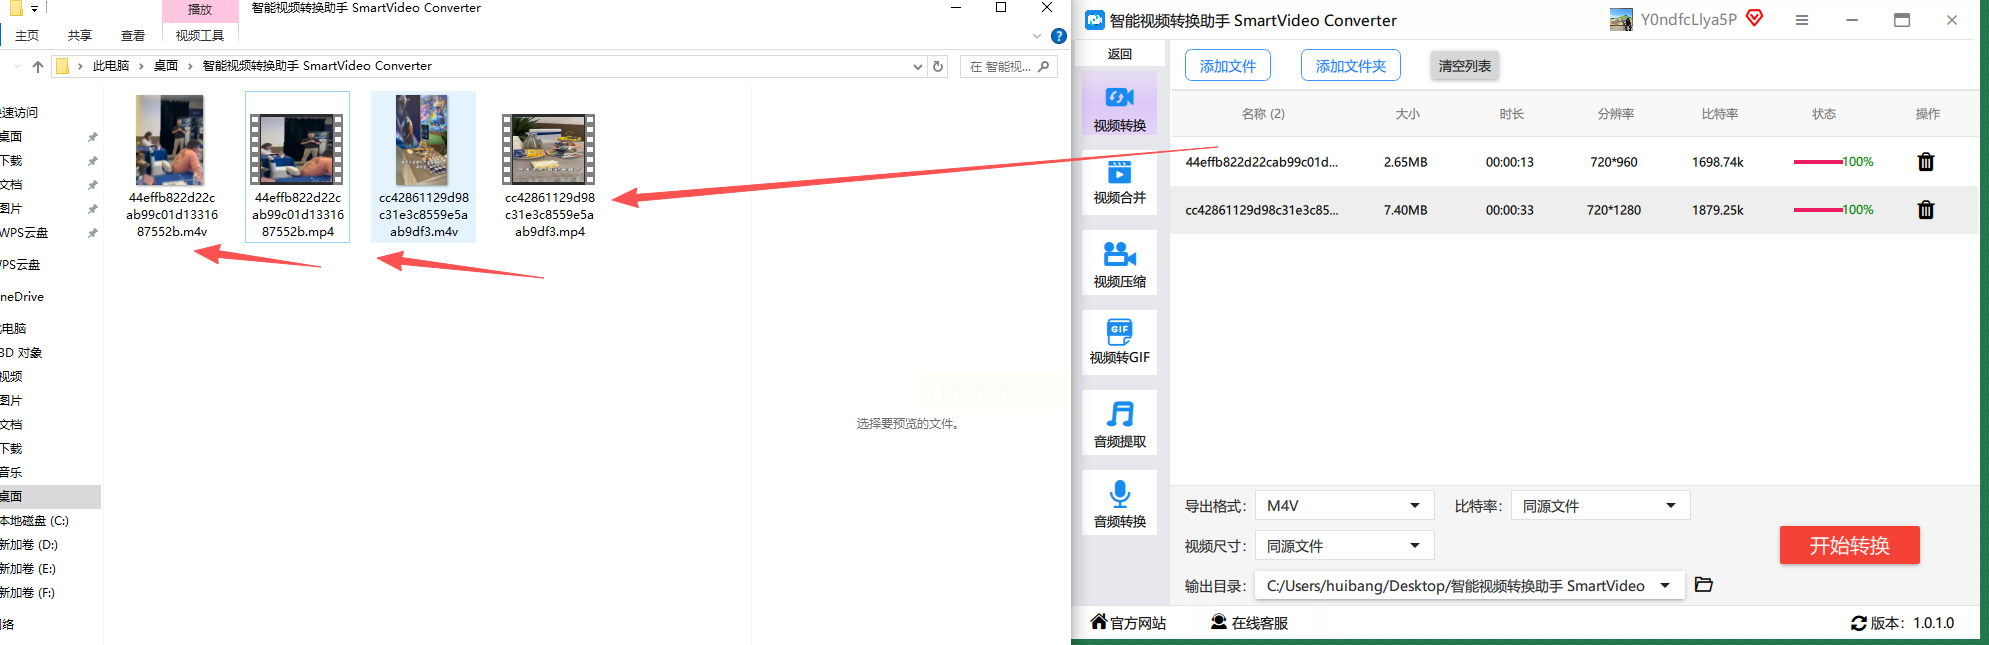Switch to 主页 ribbon tab

click(27, 36)
